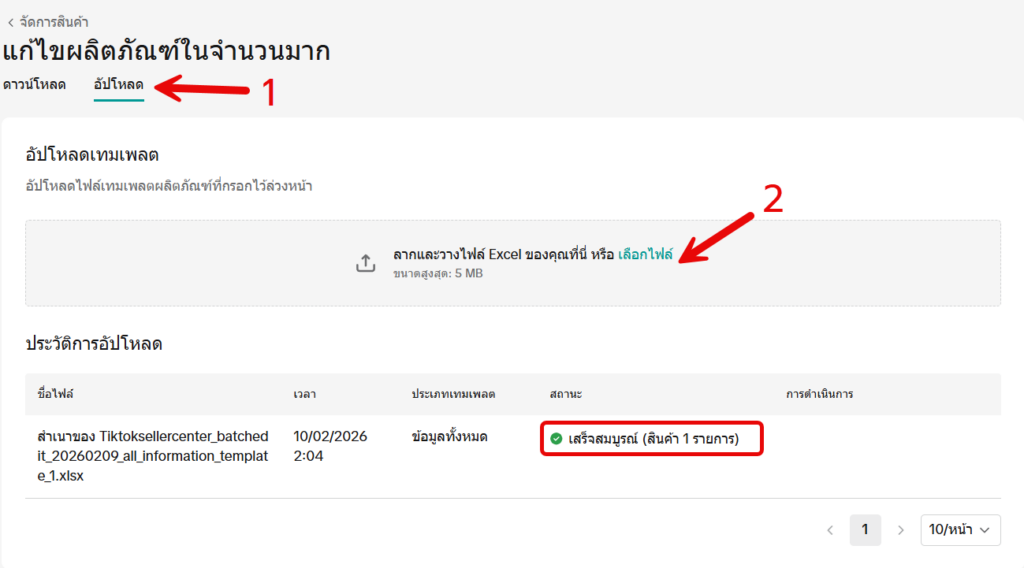This screenshot has width=1024, height=568.
Task: Click the green checkmark status icon
Action: [556, 438]
